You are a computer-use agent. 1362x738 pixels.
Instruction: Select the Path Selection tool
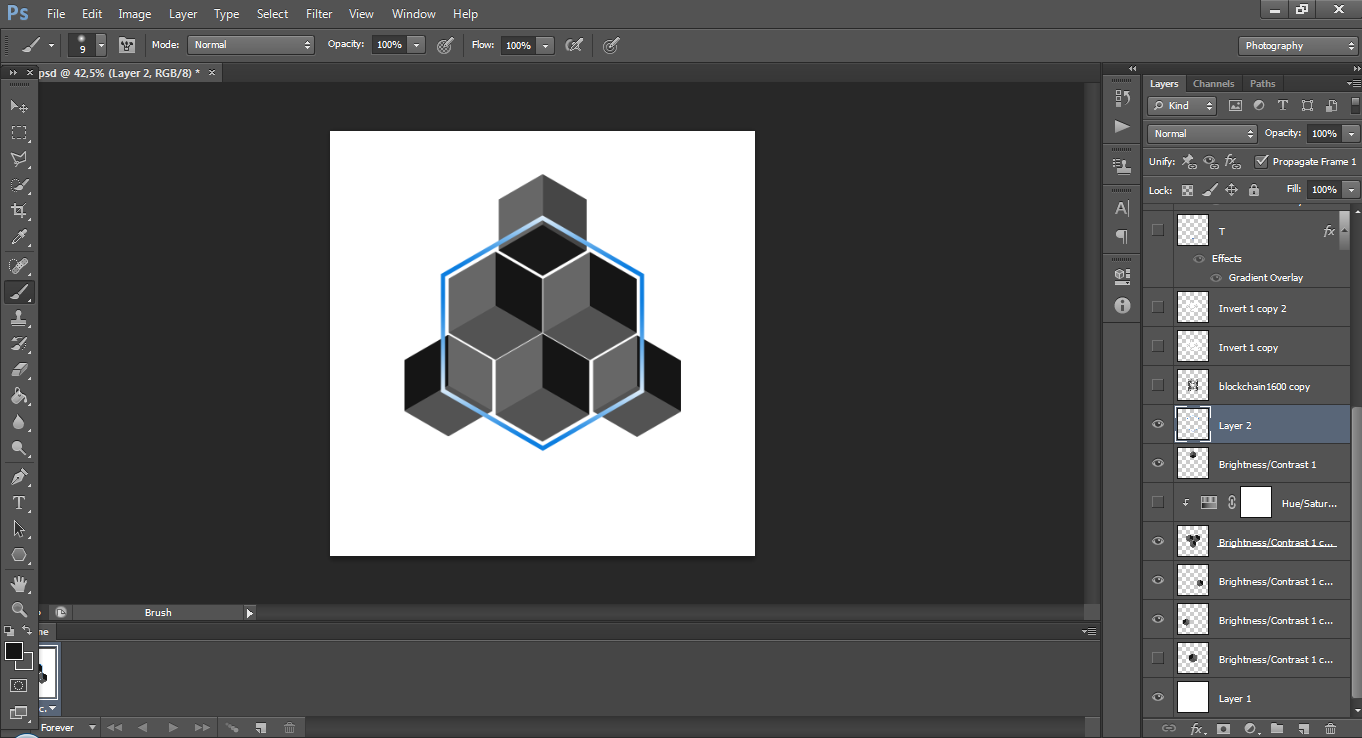pyautogui.click(x=18, y=529)
